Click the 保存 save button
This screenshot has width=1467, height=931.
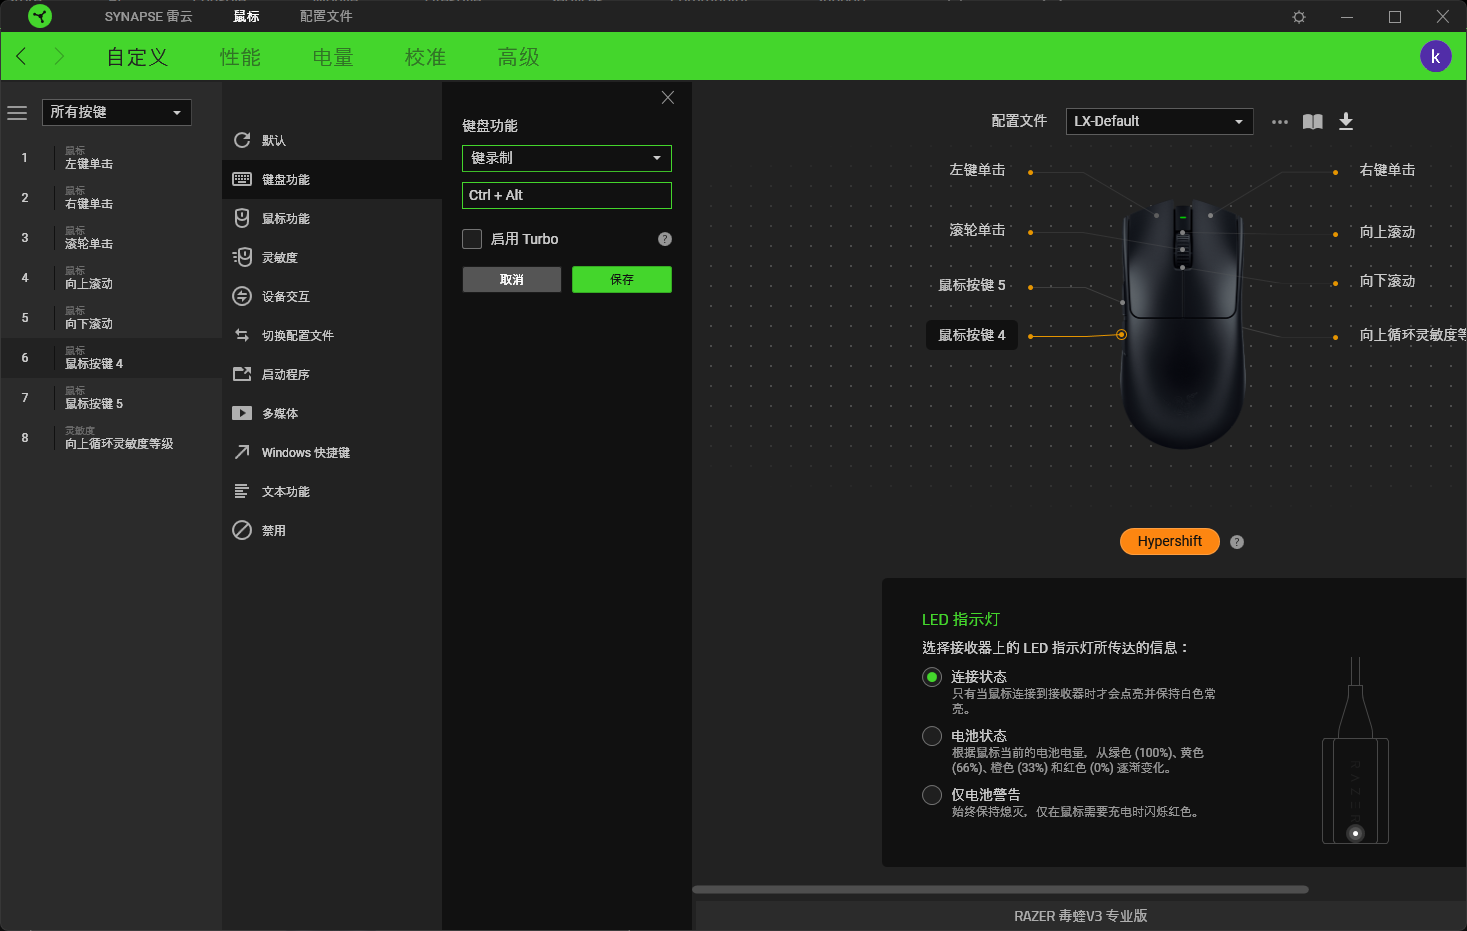(x=621, y=279)
